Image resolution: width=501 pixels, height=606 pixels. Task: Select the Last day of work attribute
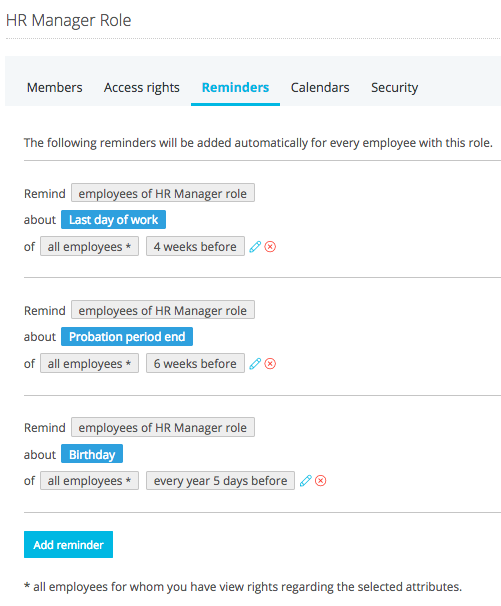coord(114,220)
